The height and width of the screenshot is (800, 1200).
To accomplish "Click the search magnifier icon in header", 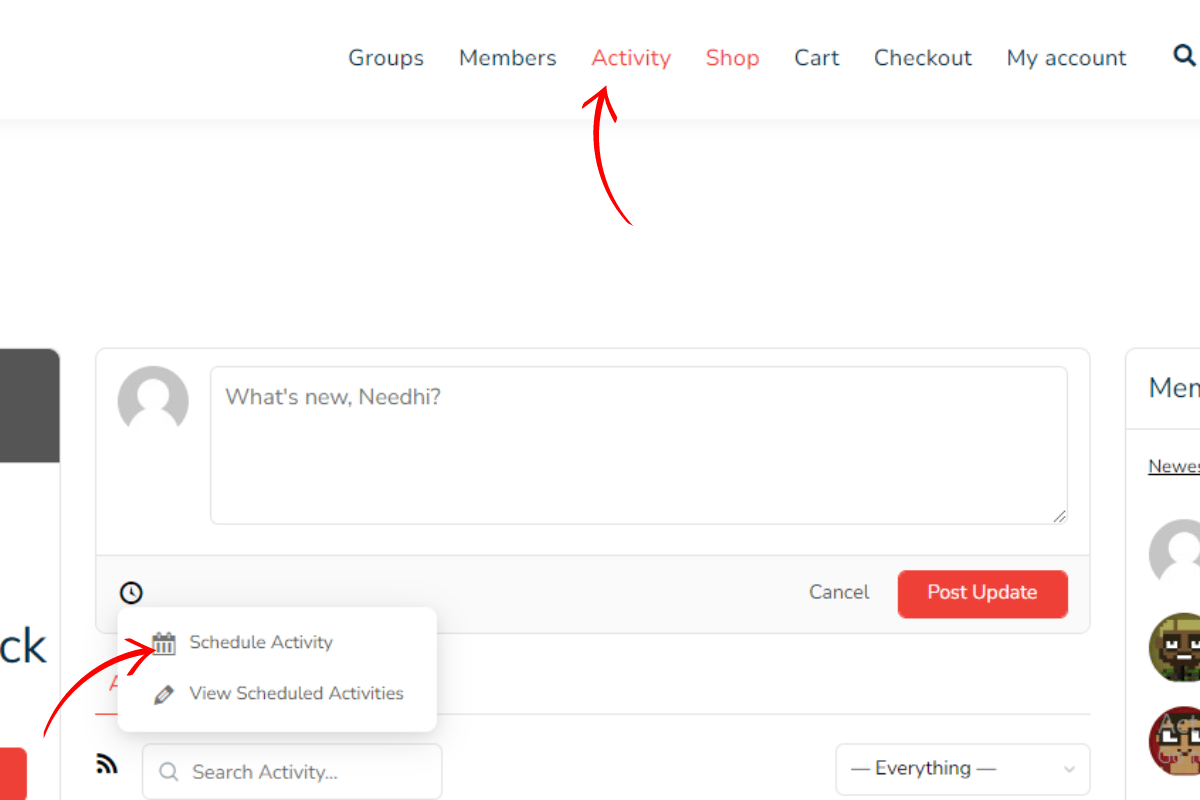I will tap(1185, 56).
